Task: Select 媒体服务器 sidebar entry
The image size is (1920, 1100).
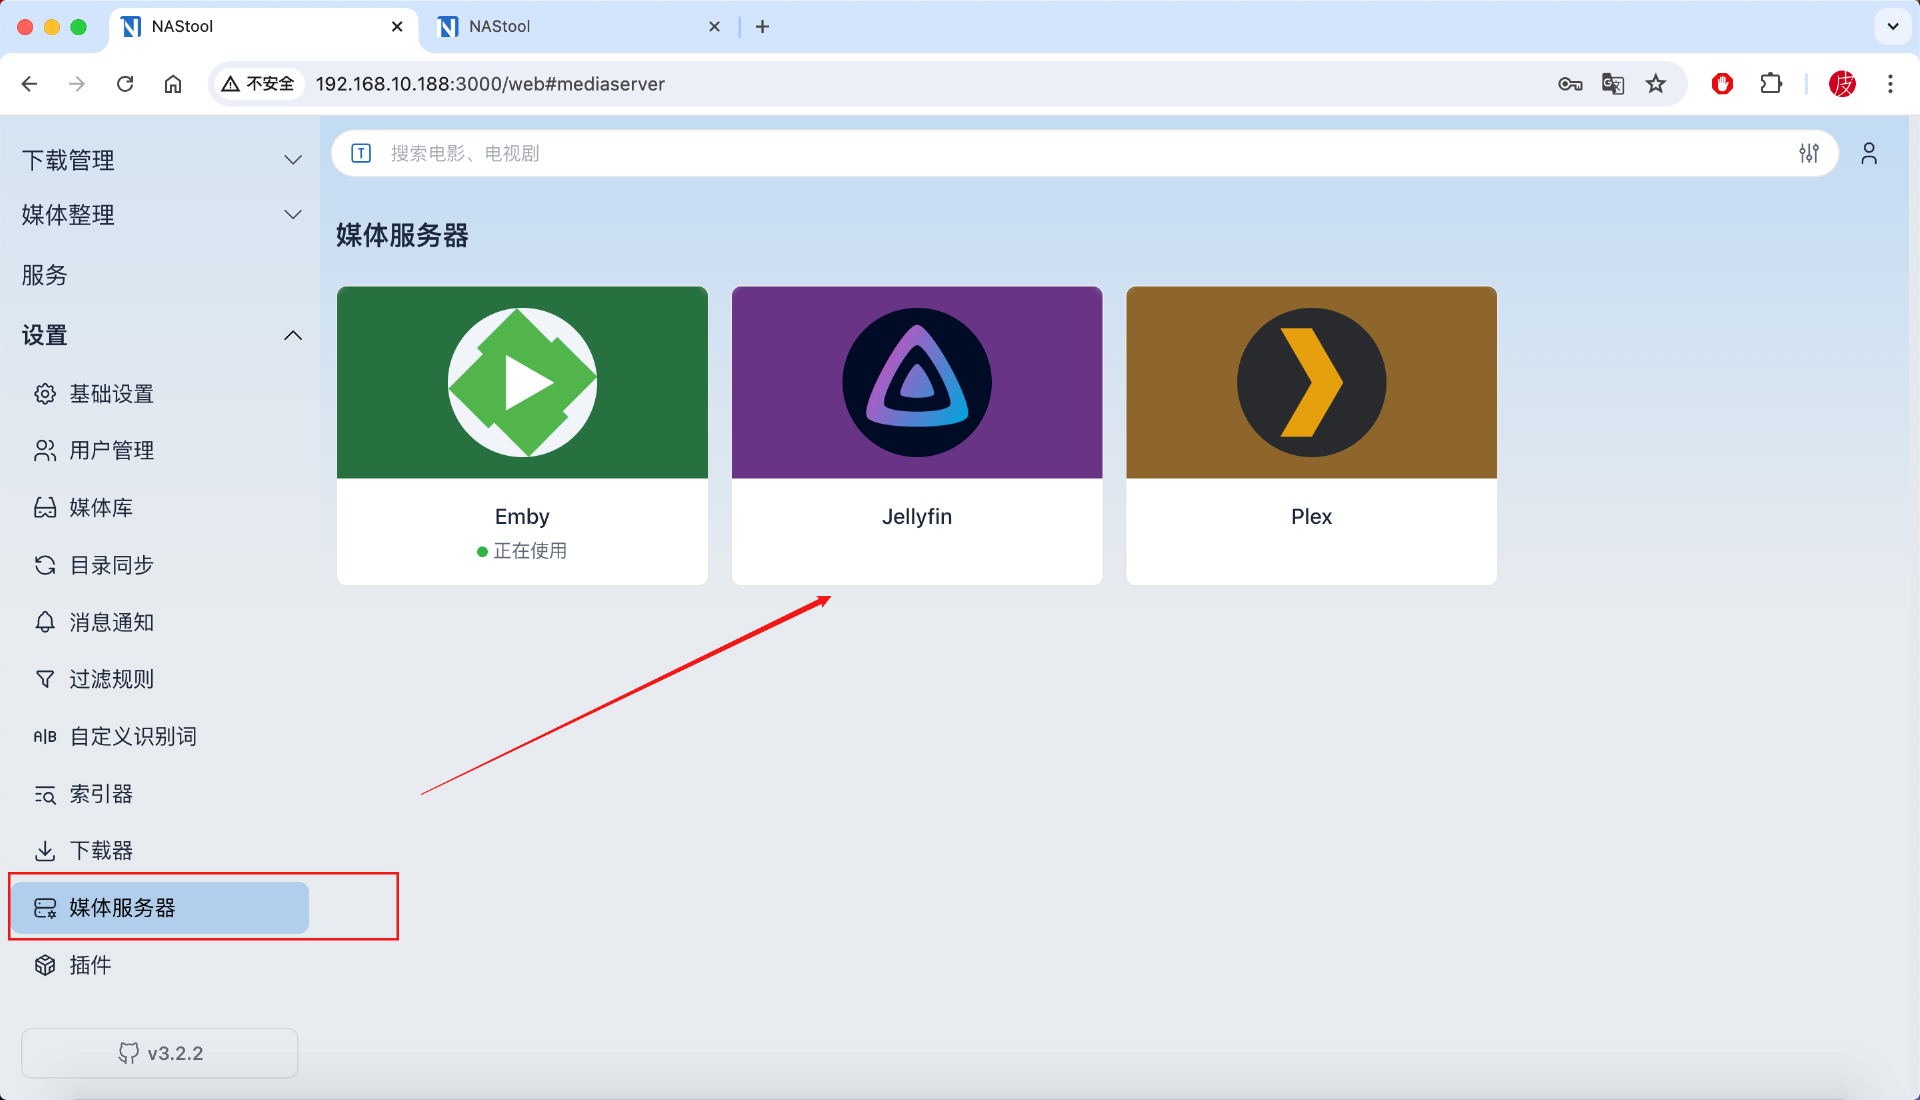Action: click(160, 908)
